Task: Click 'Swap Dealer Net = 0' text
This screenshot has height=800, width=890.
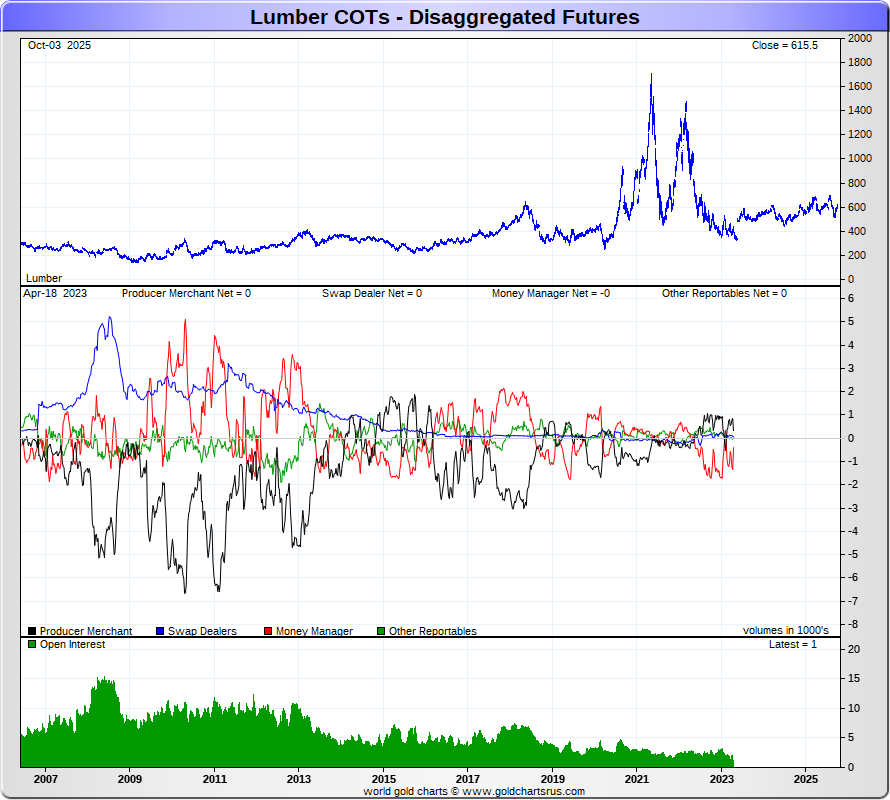Action: (x=372, y=293)
